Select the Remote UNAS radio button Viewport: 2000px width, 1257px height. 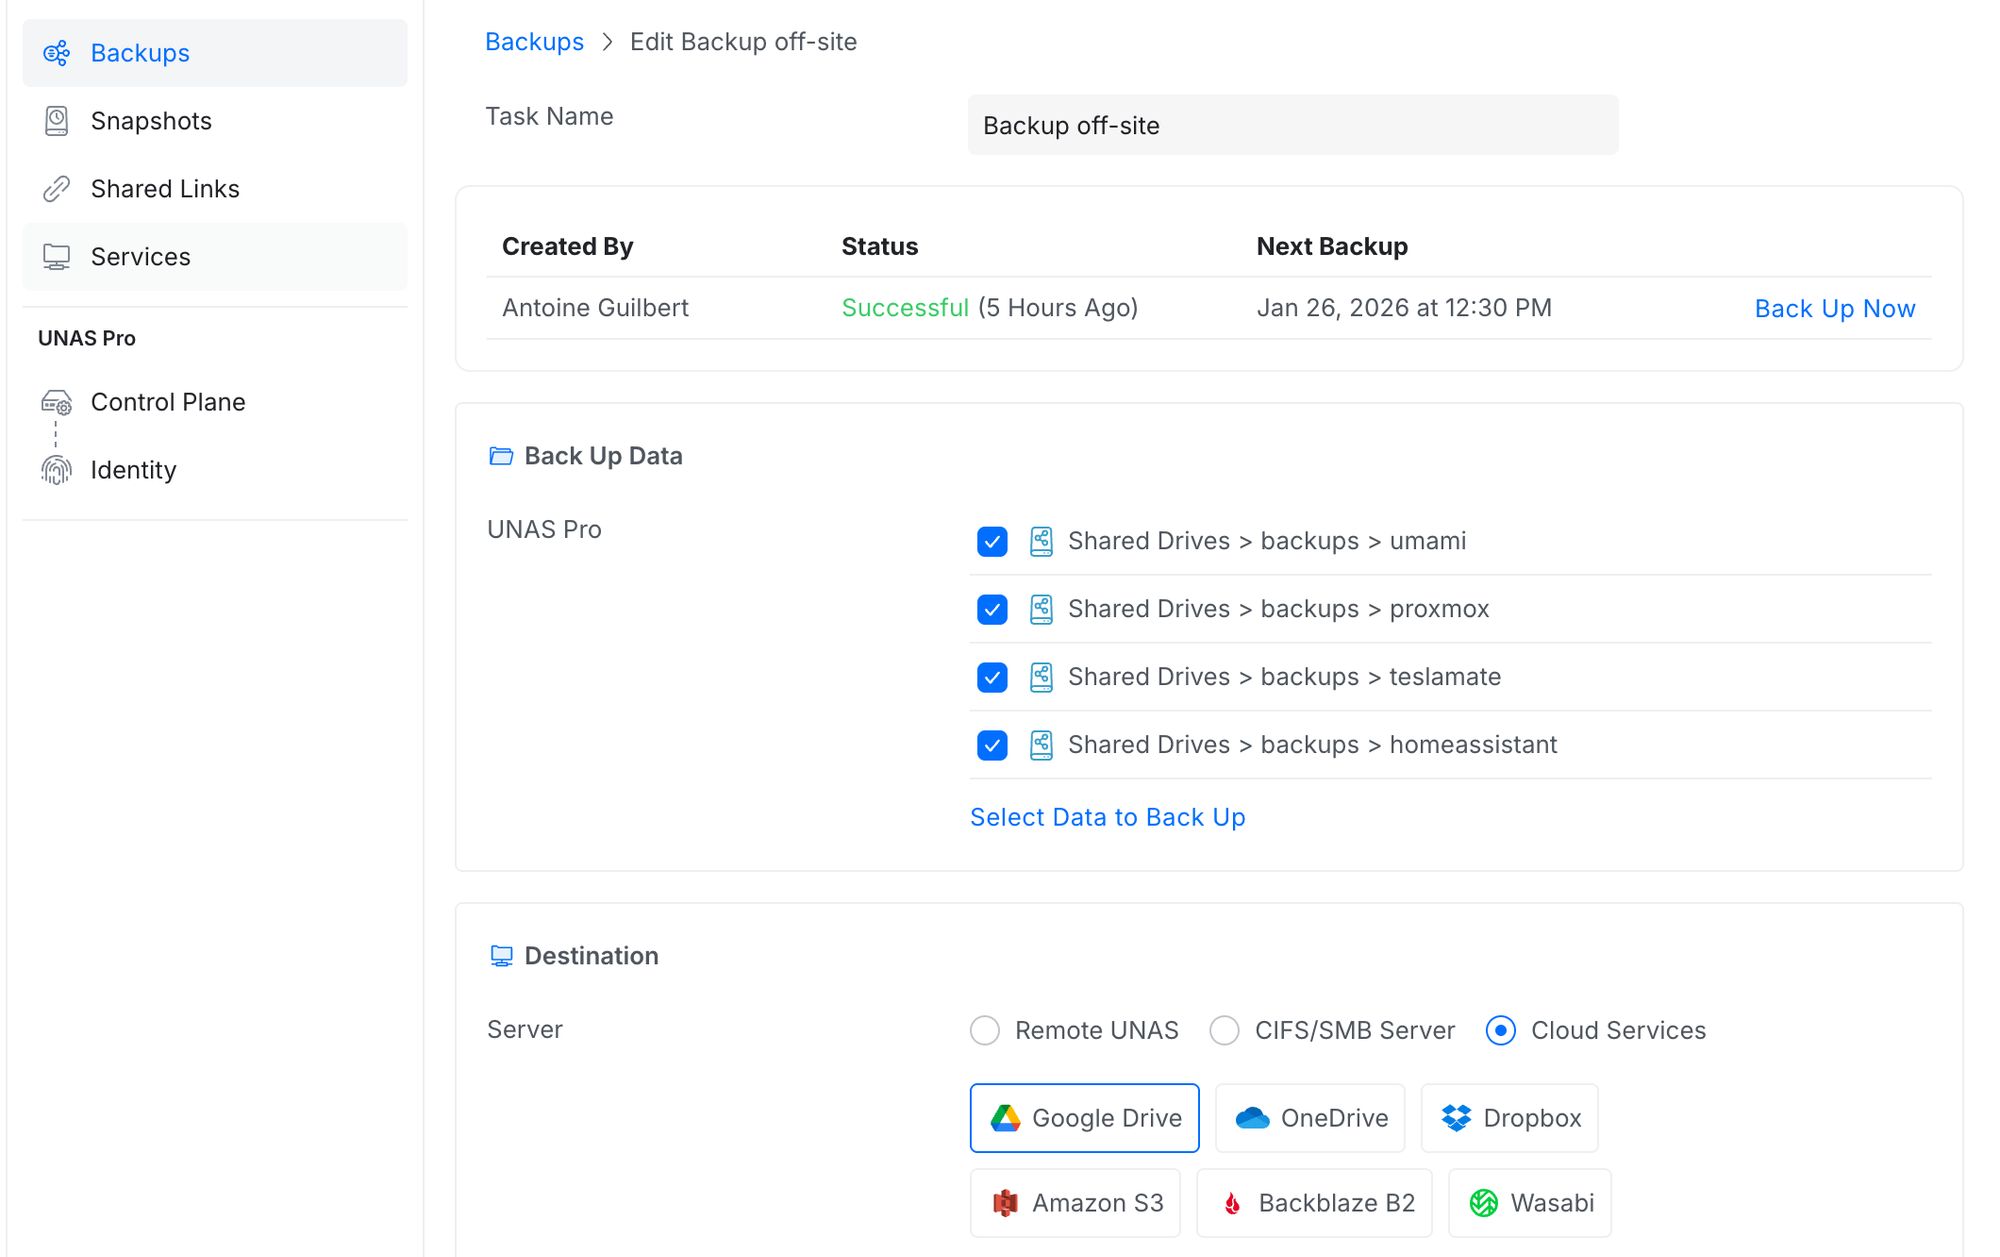tap(985, 1030)
